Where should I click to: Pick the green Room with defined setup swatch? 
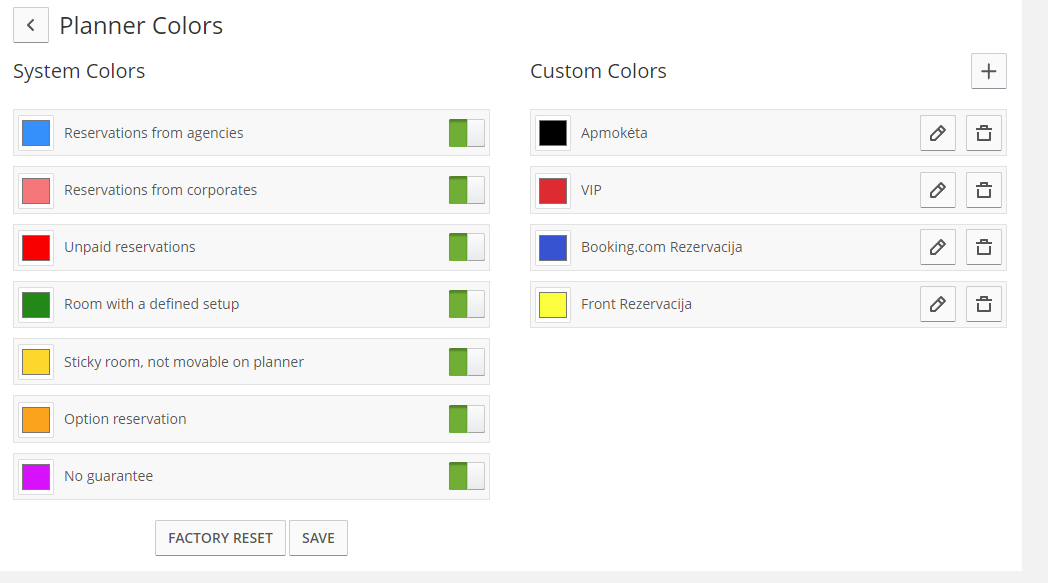pyautogui.click(x=36, y=305)
